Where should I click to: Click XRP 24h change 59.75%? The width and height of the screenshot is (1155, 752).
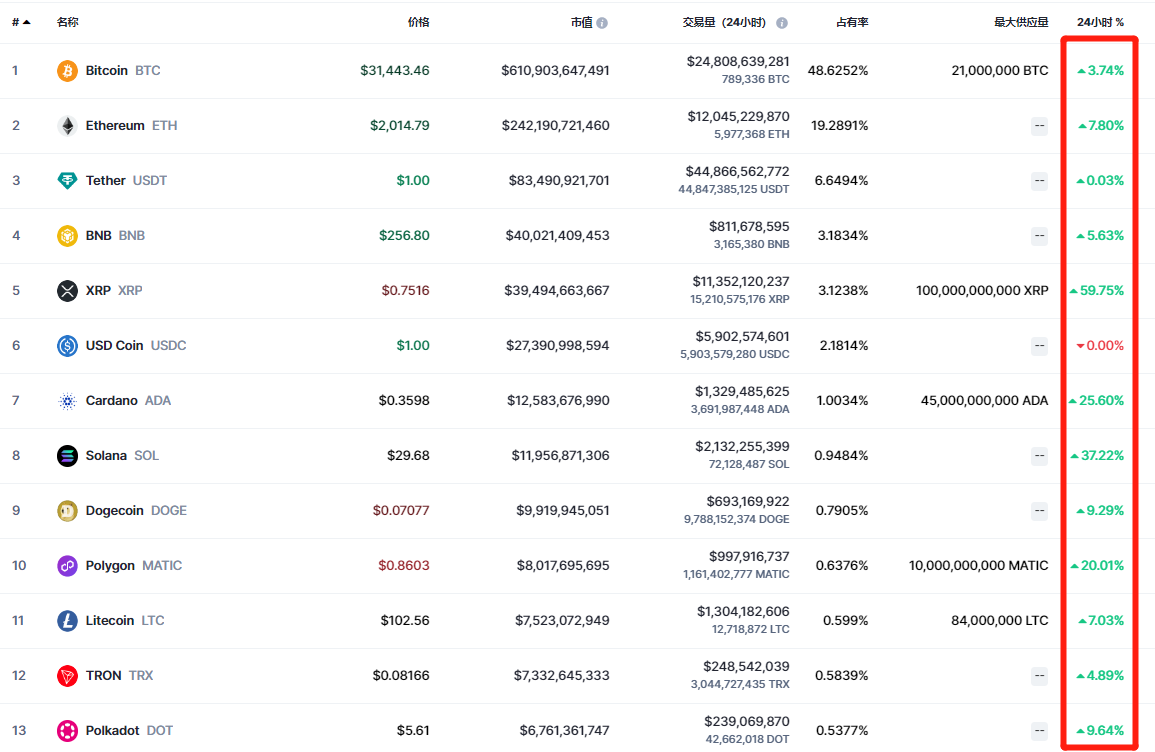(1097, 291)
